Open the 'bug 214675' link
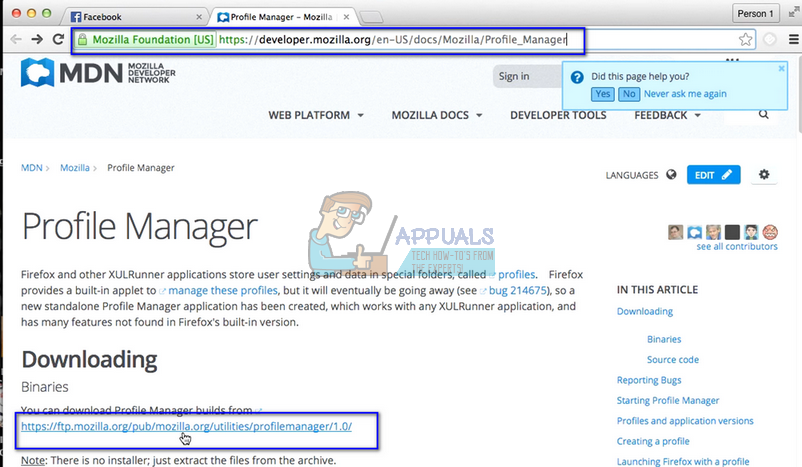This screenshot has height=467, width=802. point(518,291)
